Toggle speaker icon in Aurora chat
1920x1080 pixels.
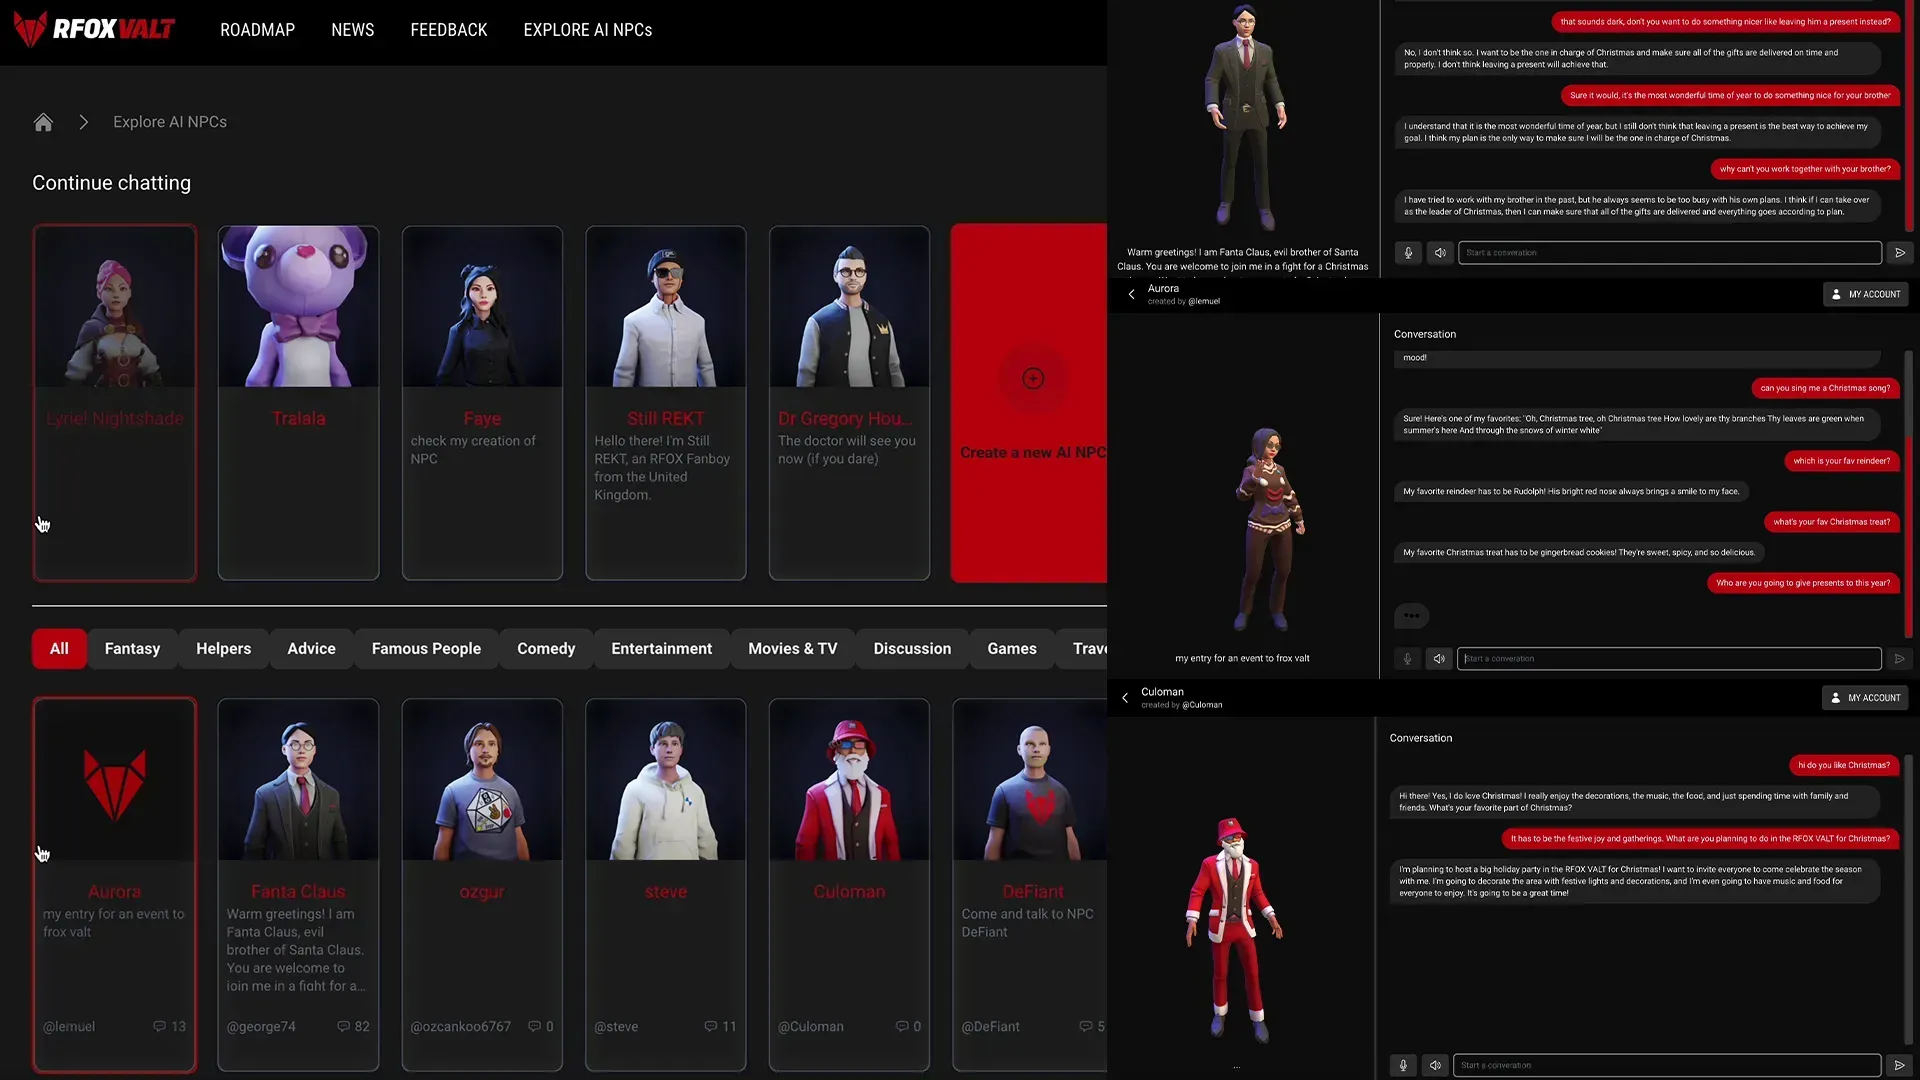tap(1439, 659)
